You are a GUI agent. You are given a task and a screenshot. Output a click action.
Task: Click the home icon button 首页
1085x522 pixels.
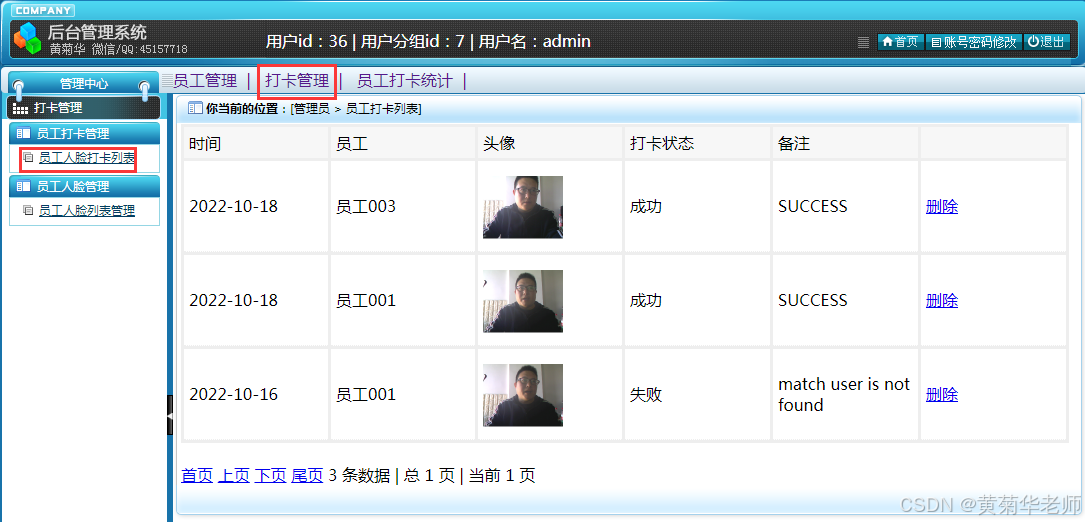pos(900,42)
